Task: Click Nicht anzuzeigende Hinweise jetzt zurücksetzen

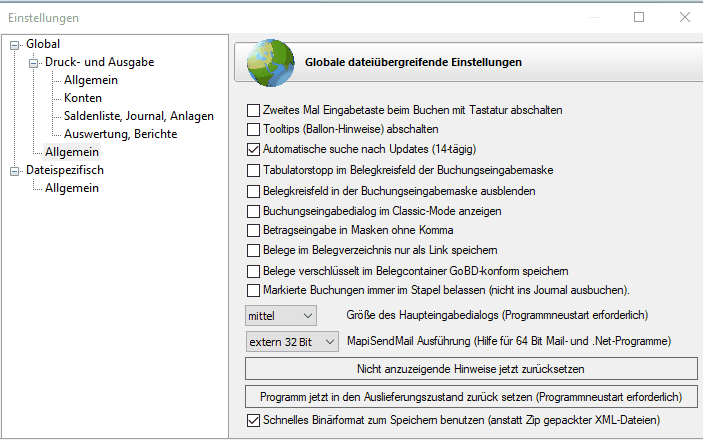Action: 471,369
